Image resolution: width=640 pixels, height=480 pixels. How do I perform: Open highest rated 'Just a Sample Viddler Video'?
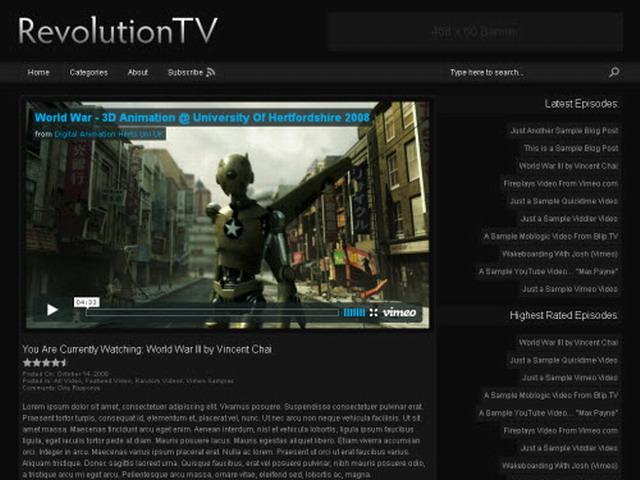[x=569, y=448]
